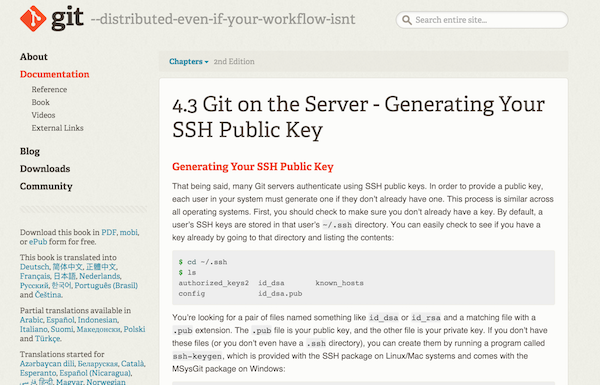The width and height of the screenshot is (600, 385).
Task: Click the red Generating Your SSH Public Key heading
Action: [x=253, y=167]
